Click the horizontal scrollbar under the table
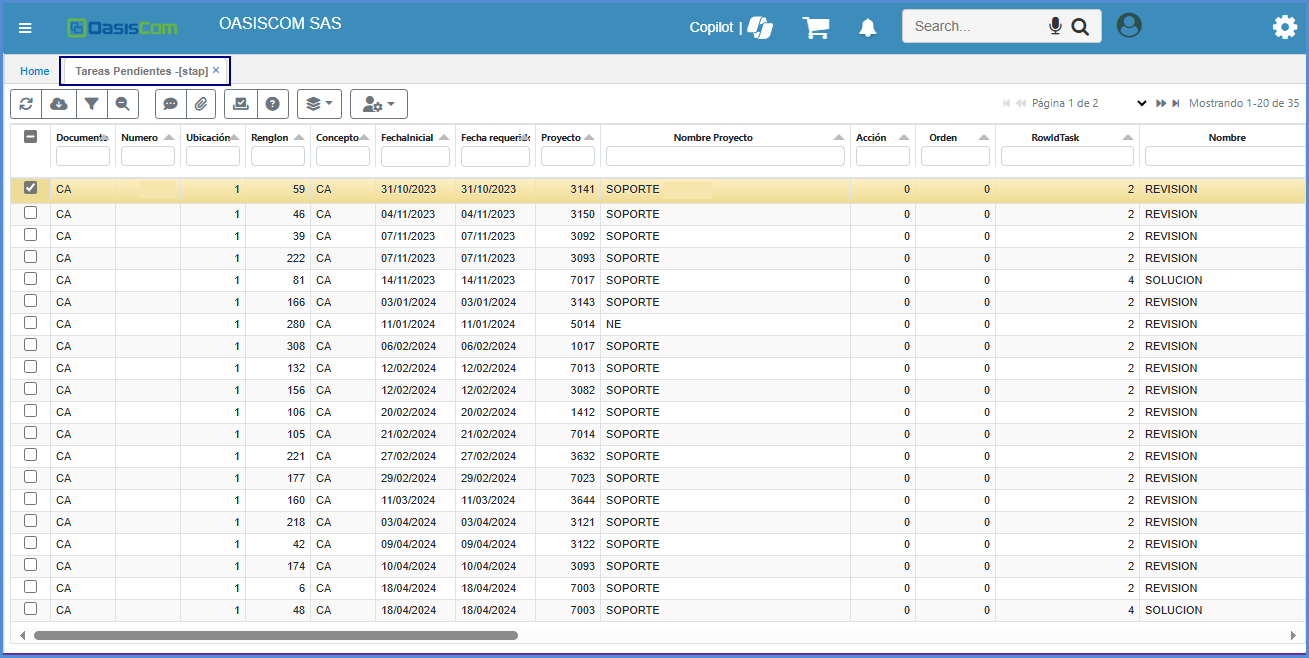This screenshot has height=658, width=1309. click(x=275, y=635)
